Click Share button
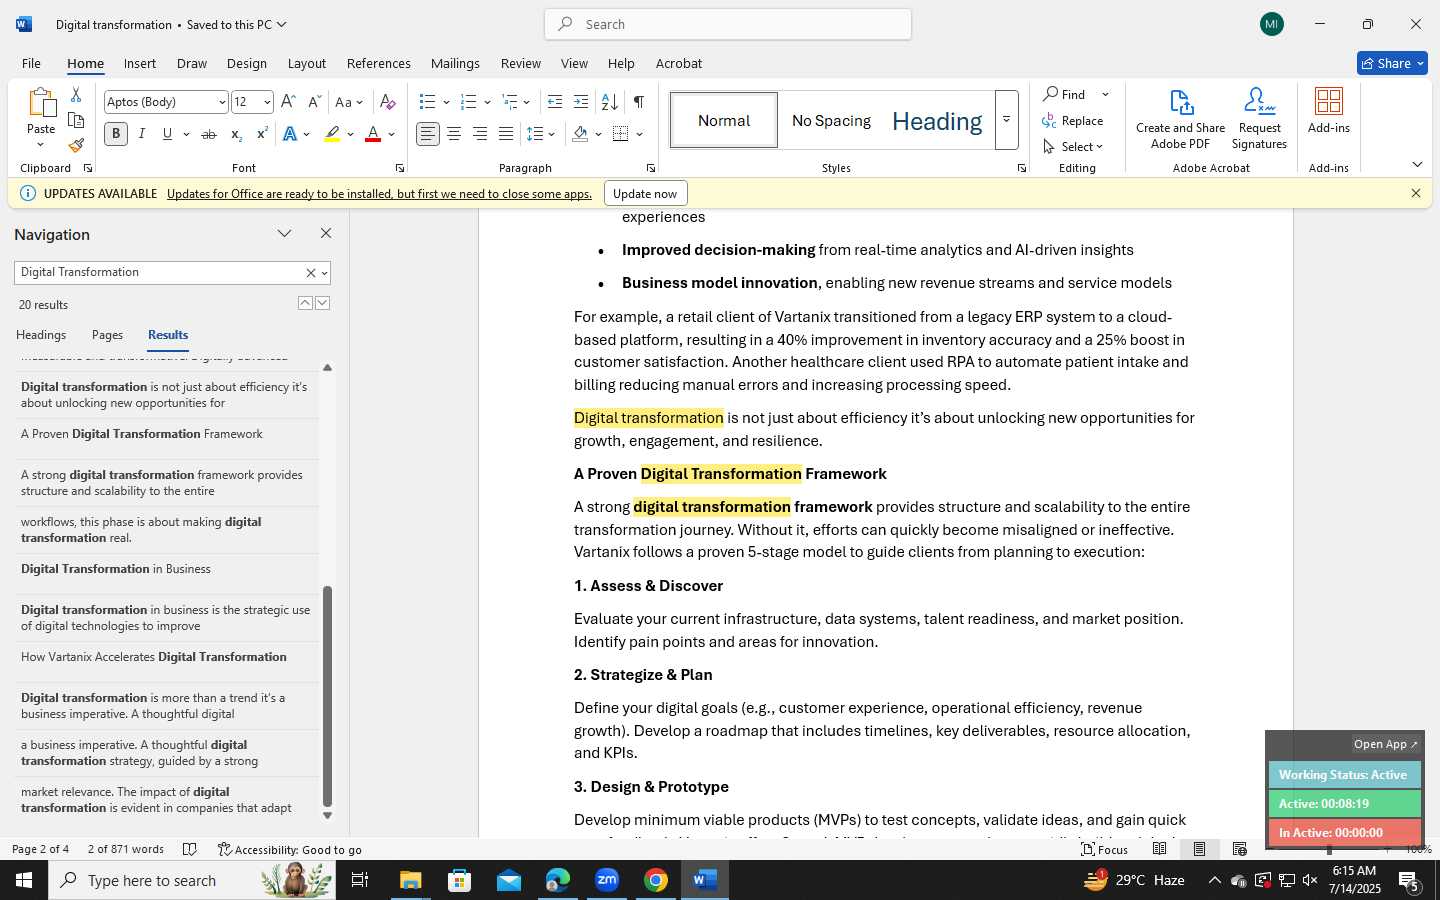This screenshot has height=900, width=1440. click(x=1392, y=63)
